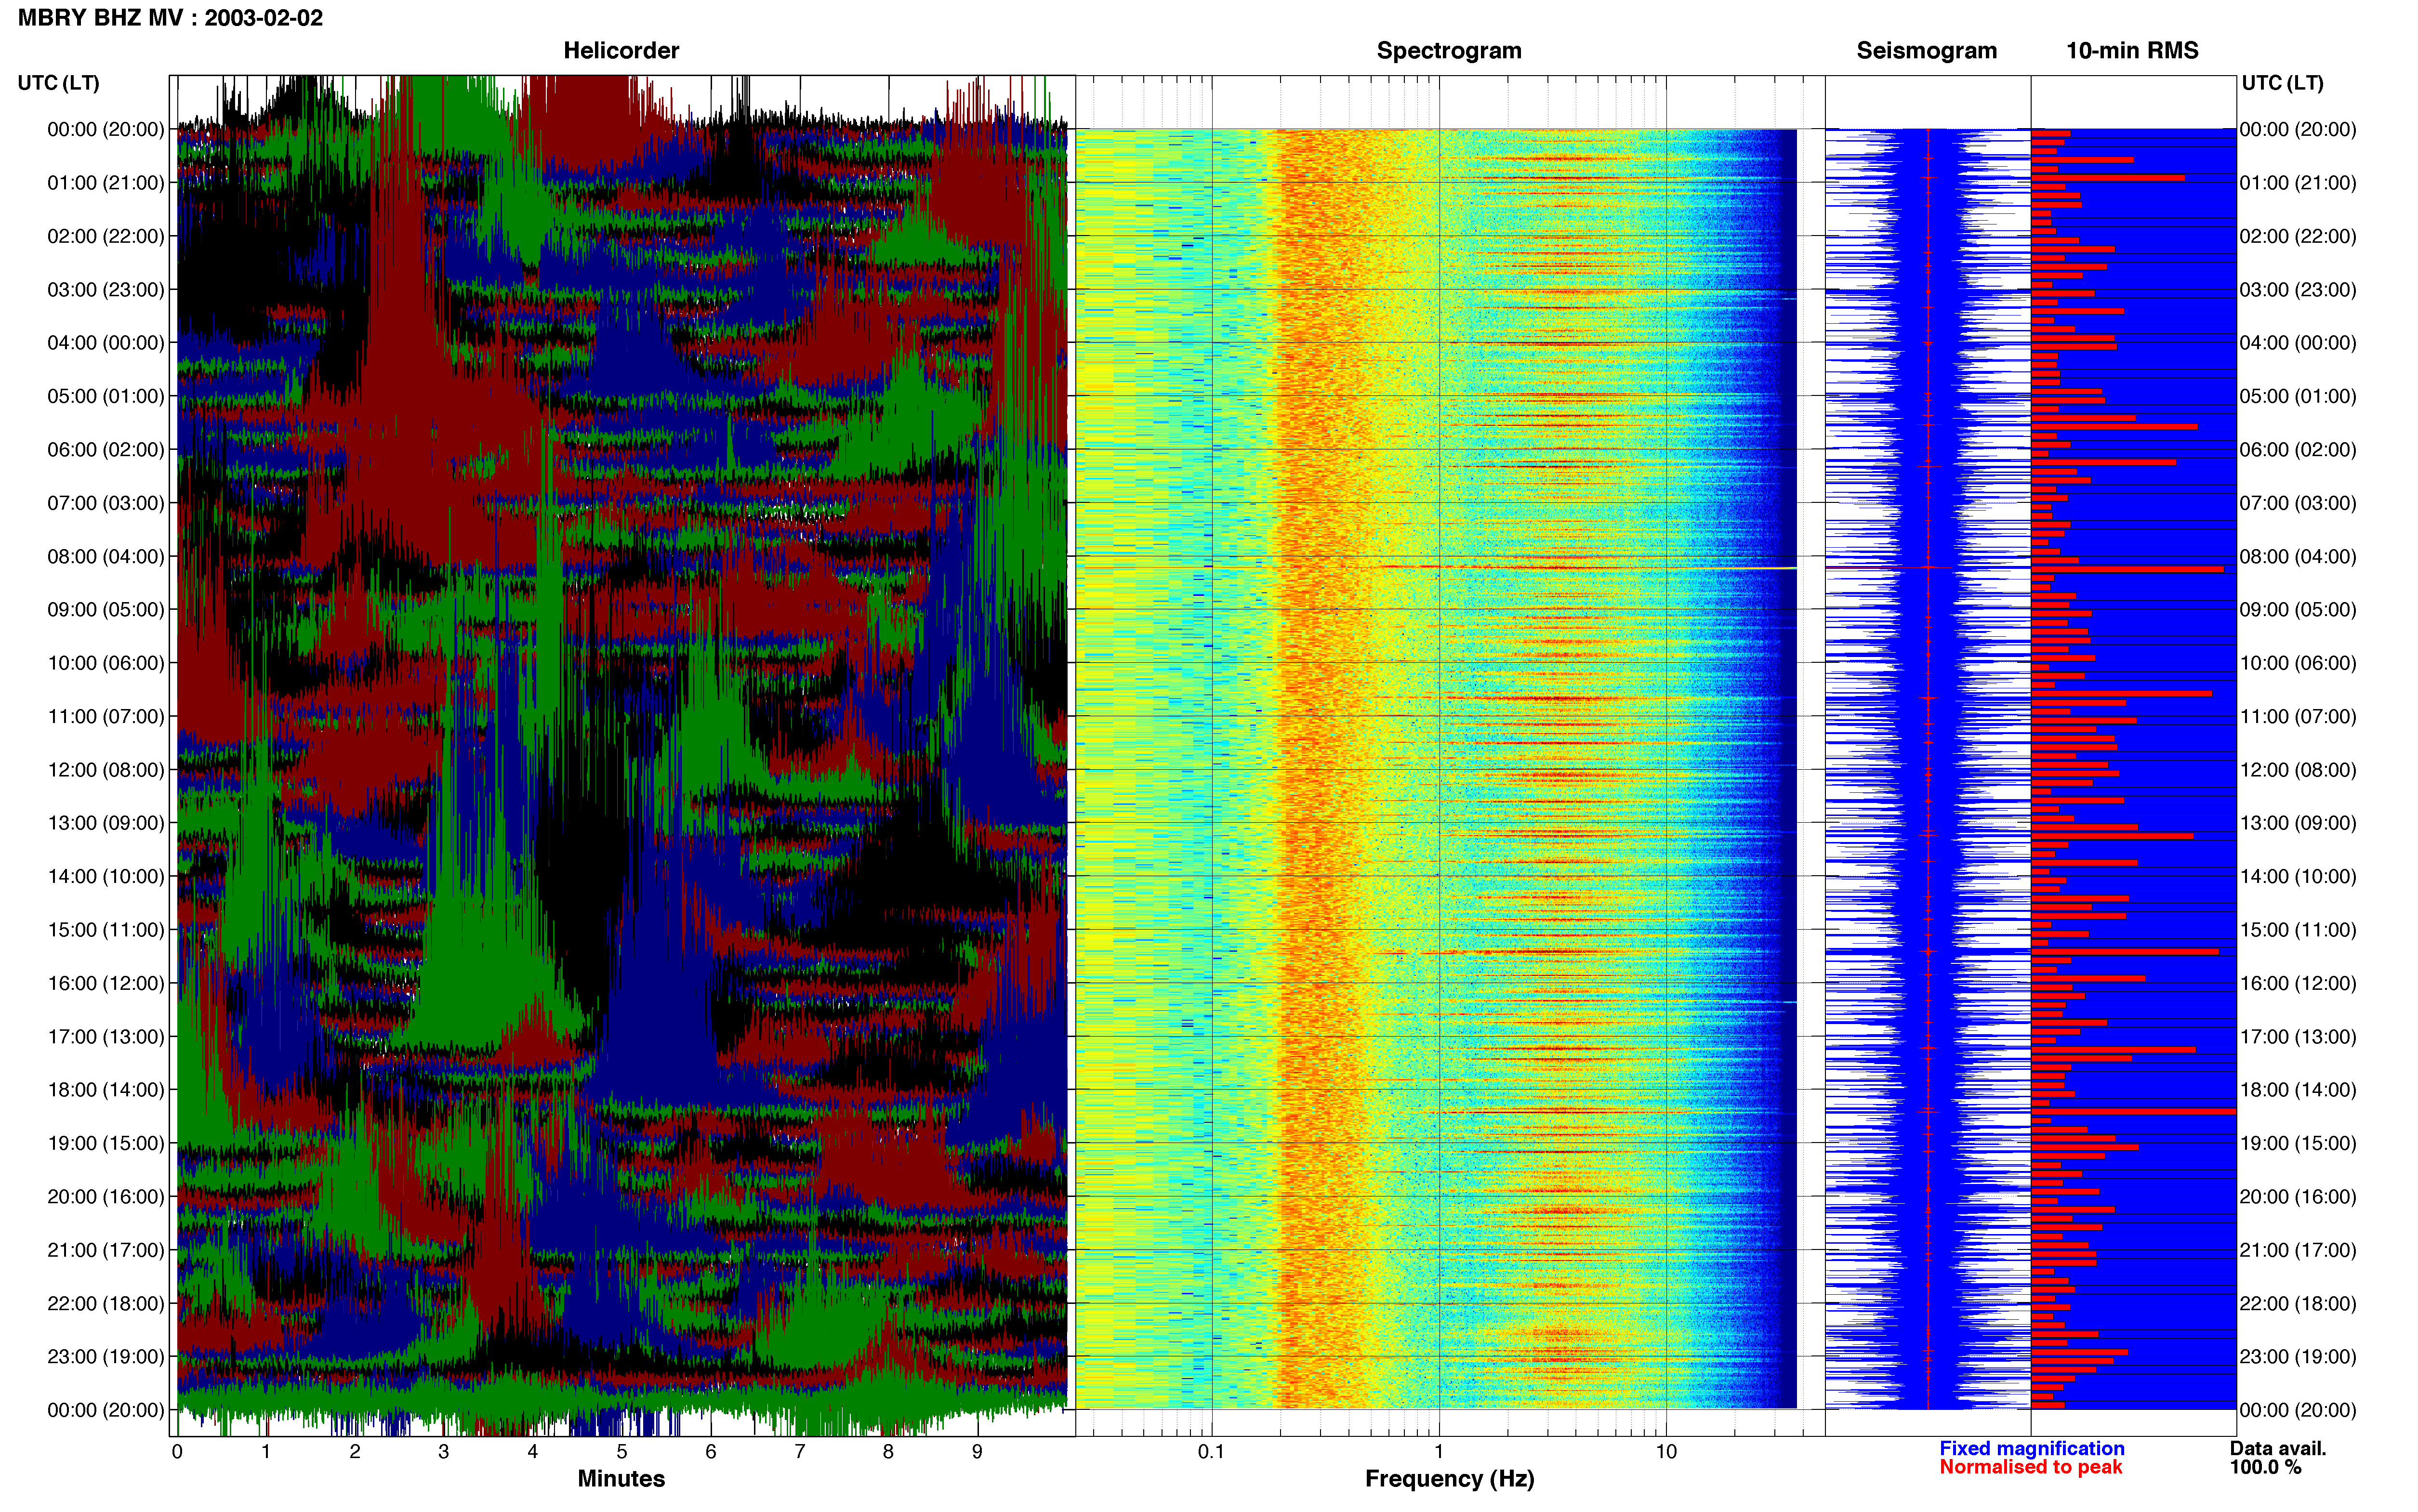Click left time label '23:00 (19:00)'
This screenshot has width=2418, height=1512.
(x=106, y=1356)
